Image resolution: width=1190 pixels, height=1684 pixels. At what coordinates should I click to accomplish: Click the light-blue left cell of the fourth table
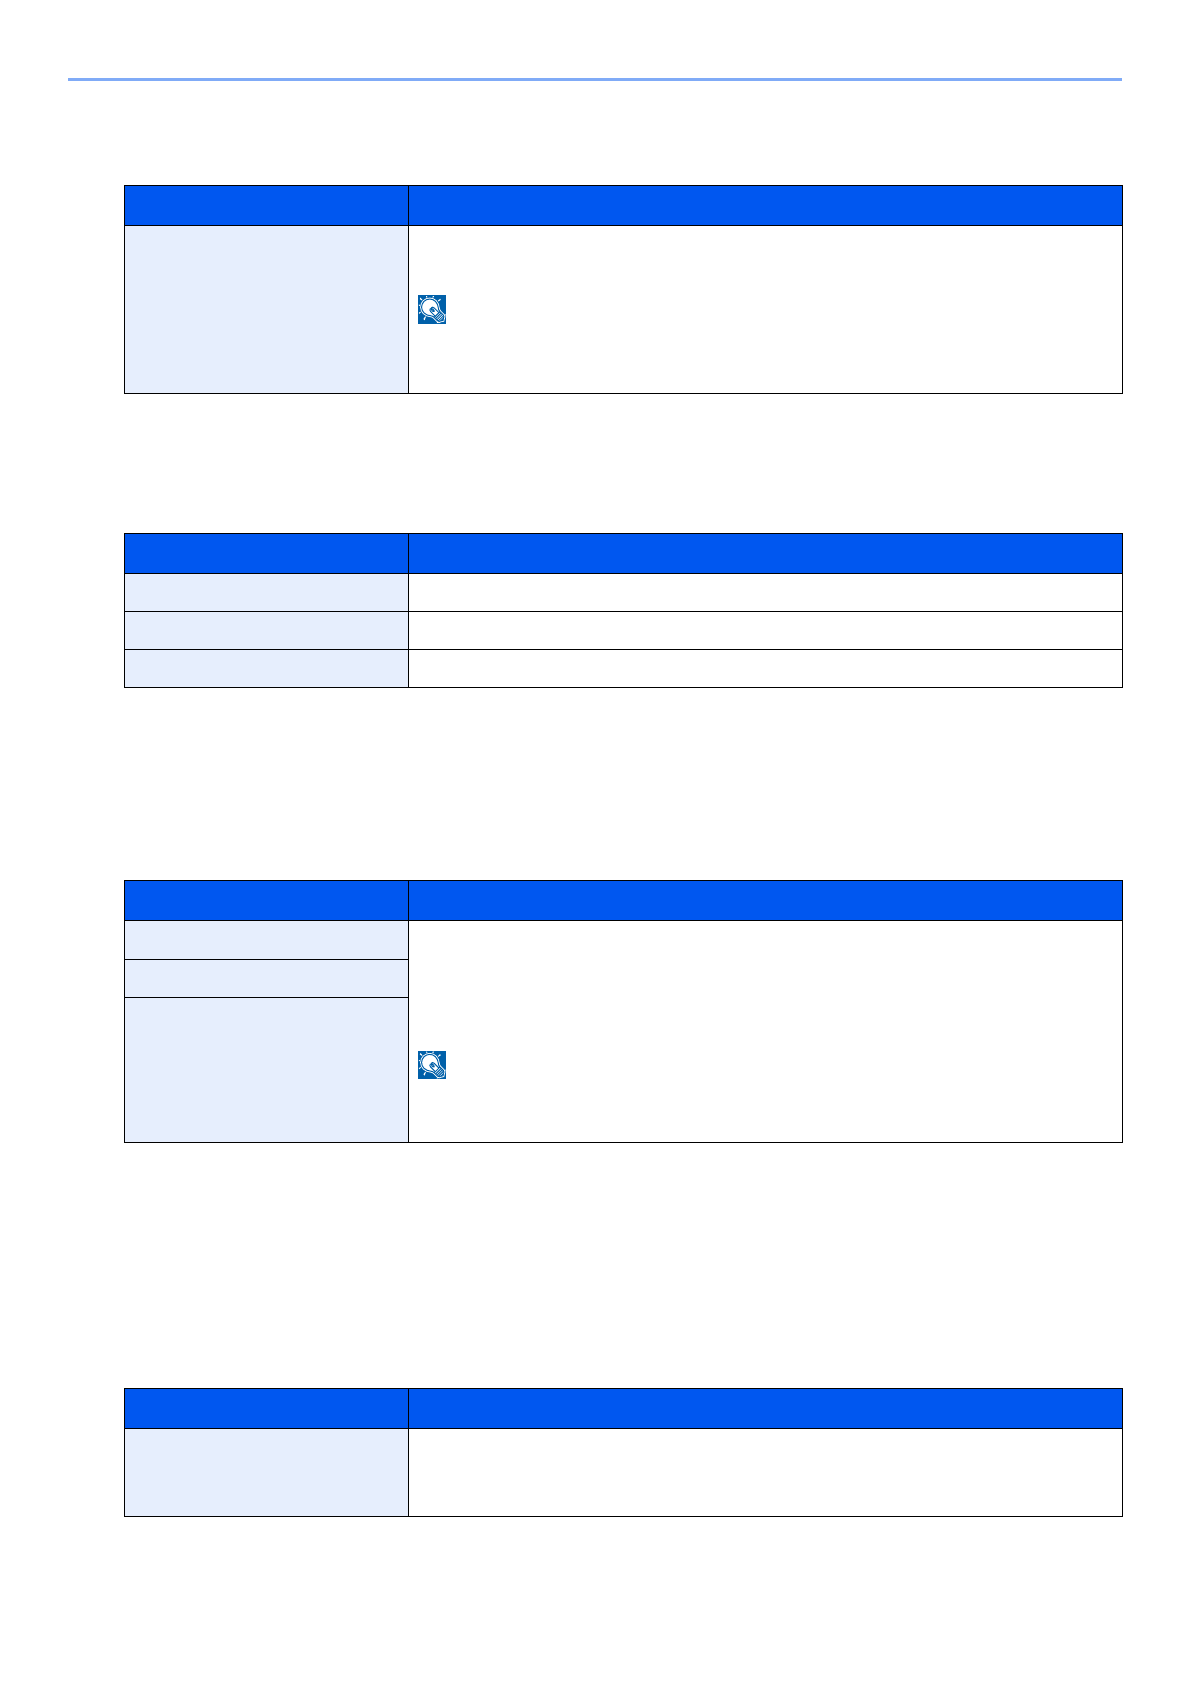click(266, 1472)
